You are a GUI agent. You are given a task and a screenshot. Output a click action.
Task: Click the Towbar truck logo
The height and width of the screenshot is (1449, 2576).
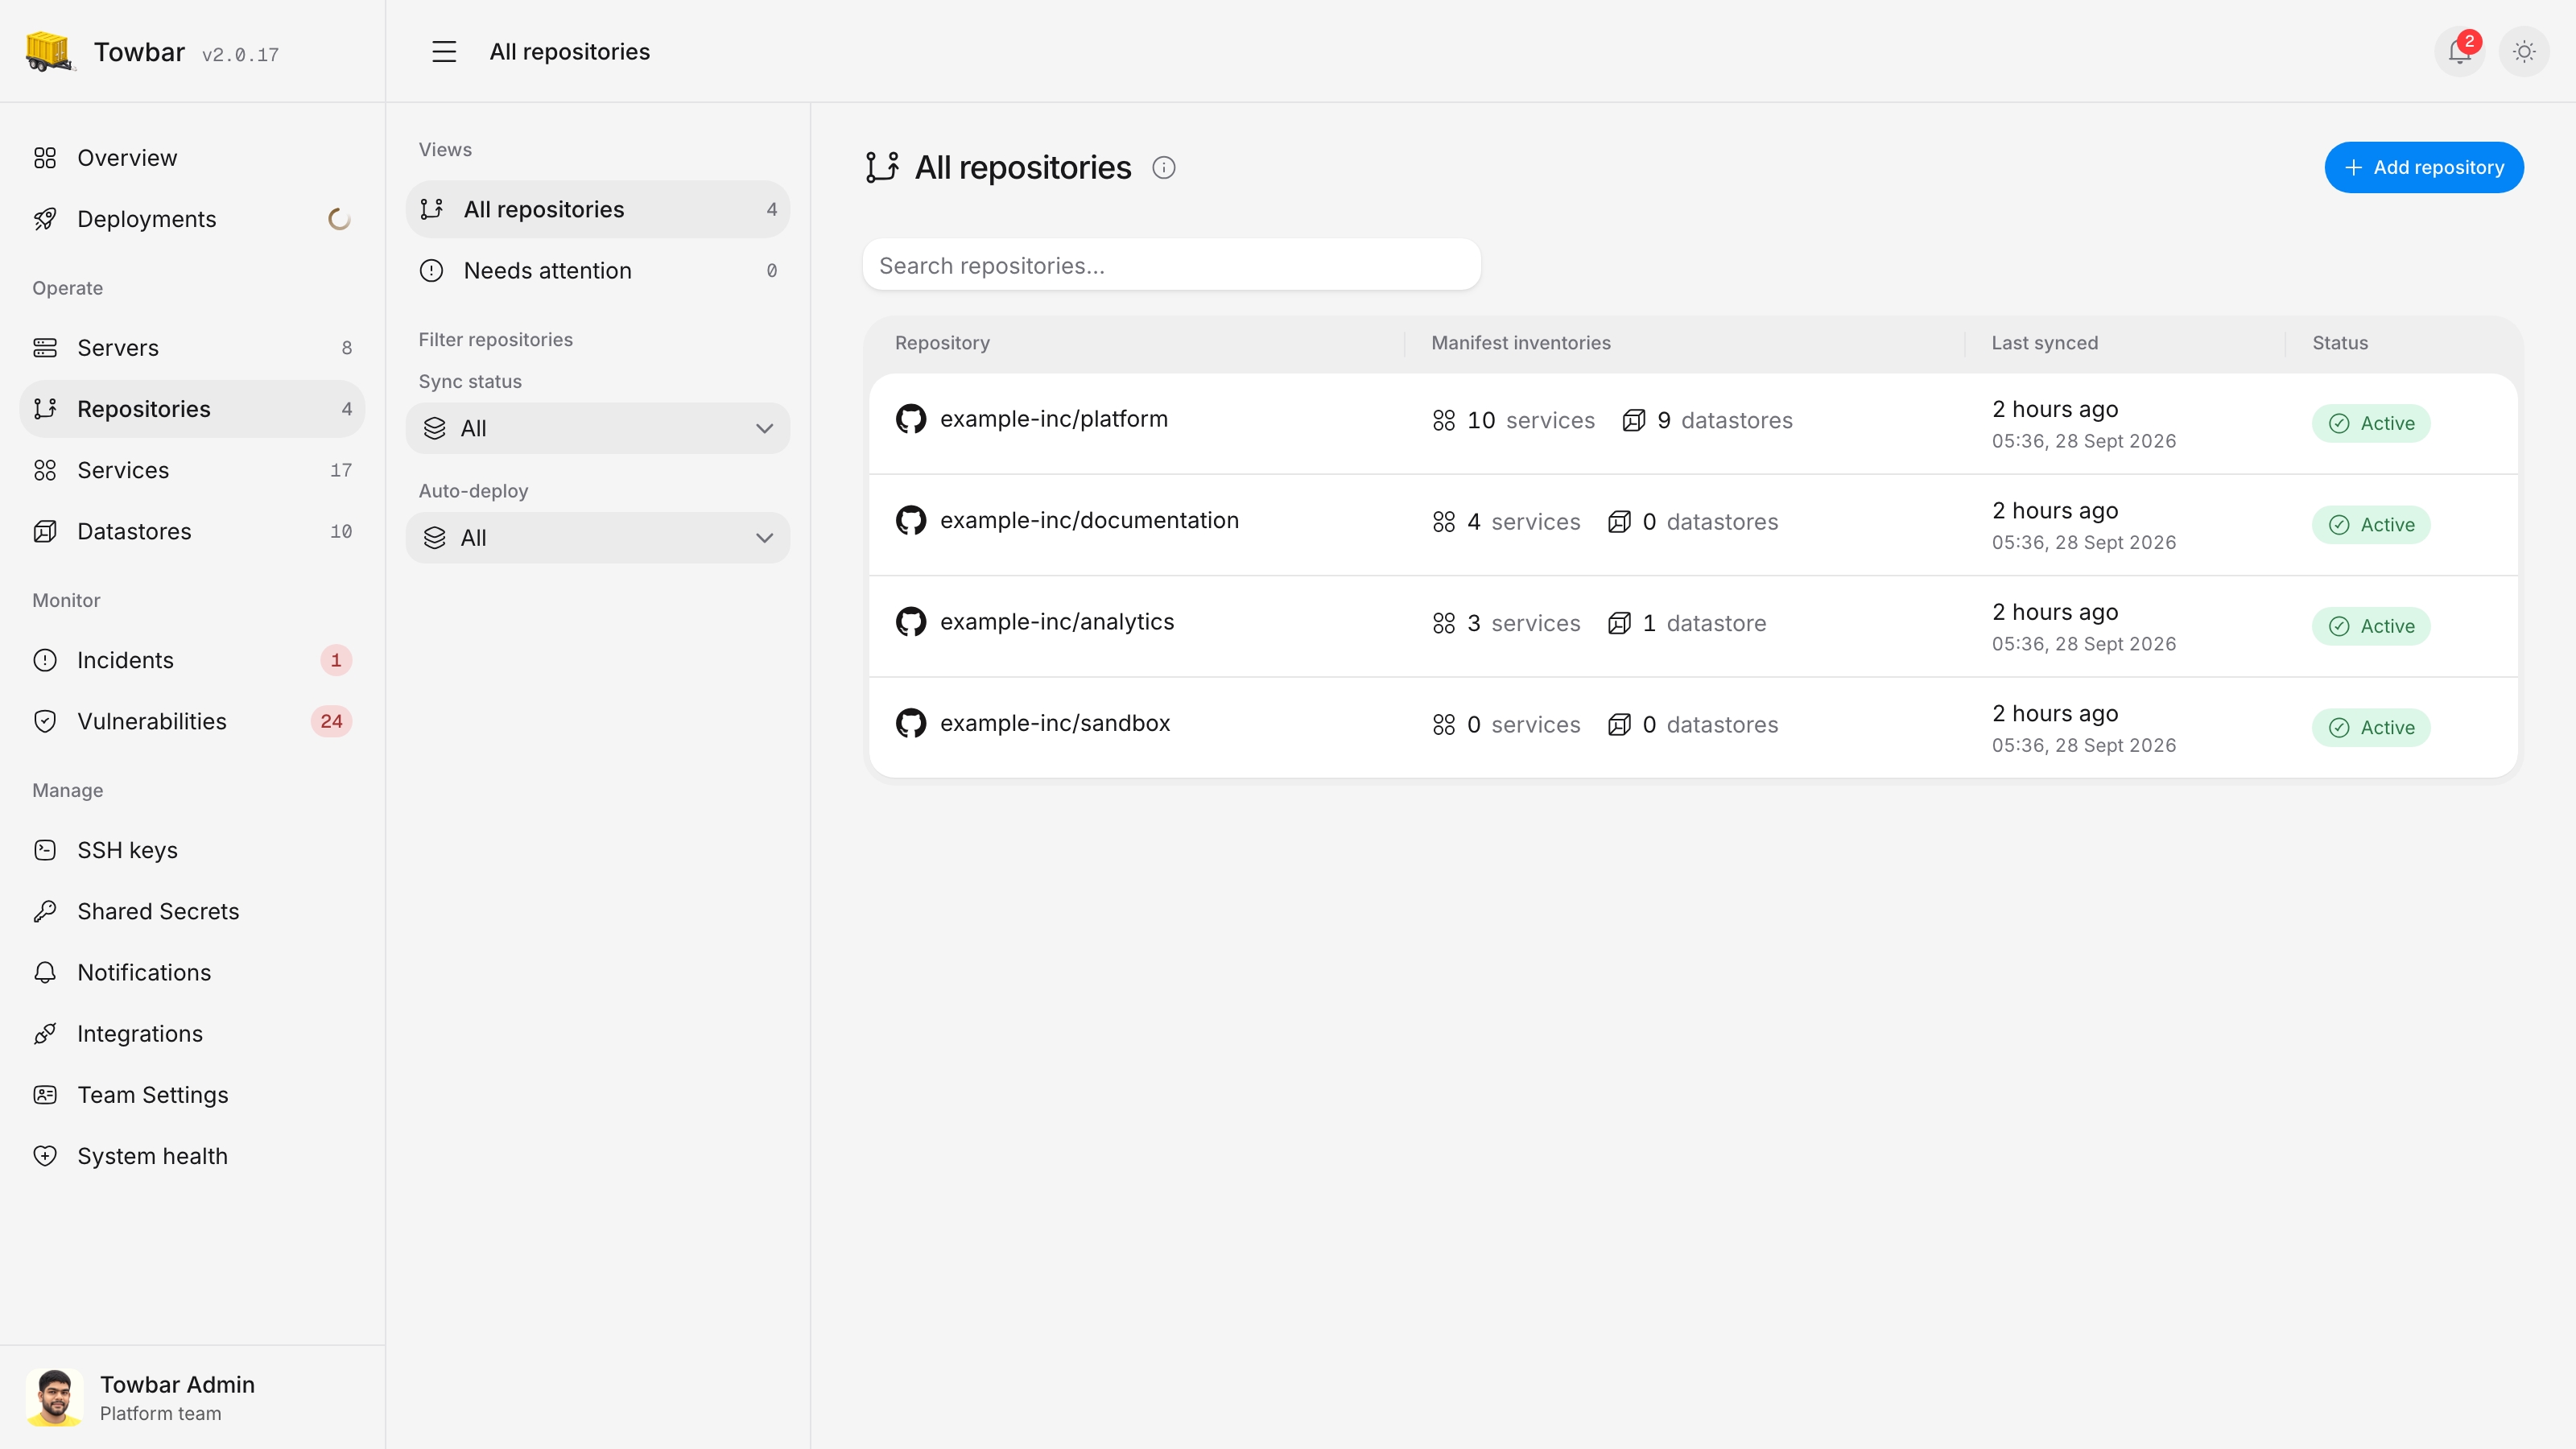(49, 51)
